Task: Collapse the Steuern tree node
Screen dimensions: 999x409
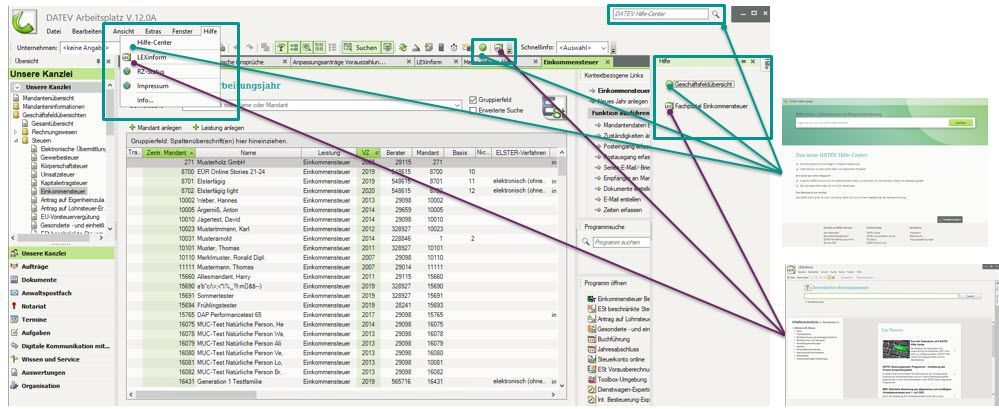Action: click(x=17, y=140)
